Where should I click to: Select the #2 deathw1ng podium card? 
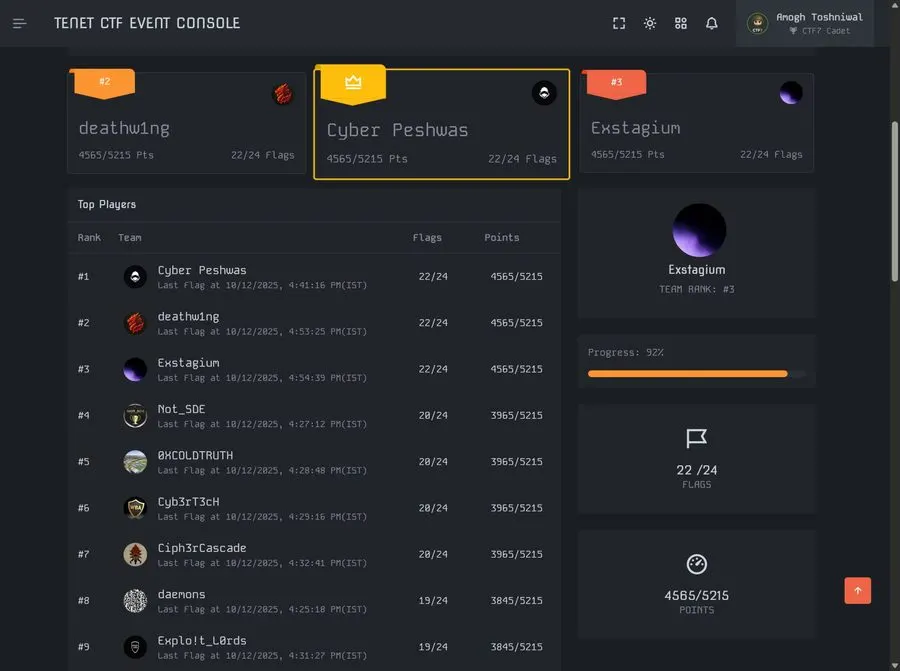(187, 122)
